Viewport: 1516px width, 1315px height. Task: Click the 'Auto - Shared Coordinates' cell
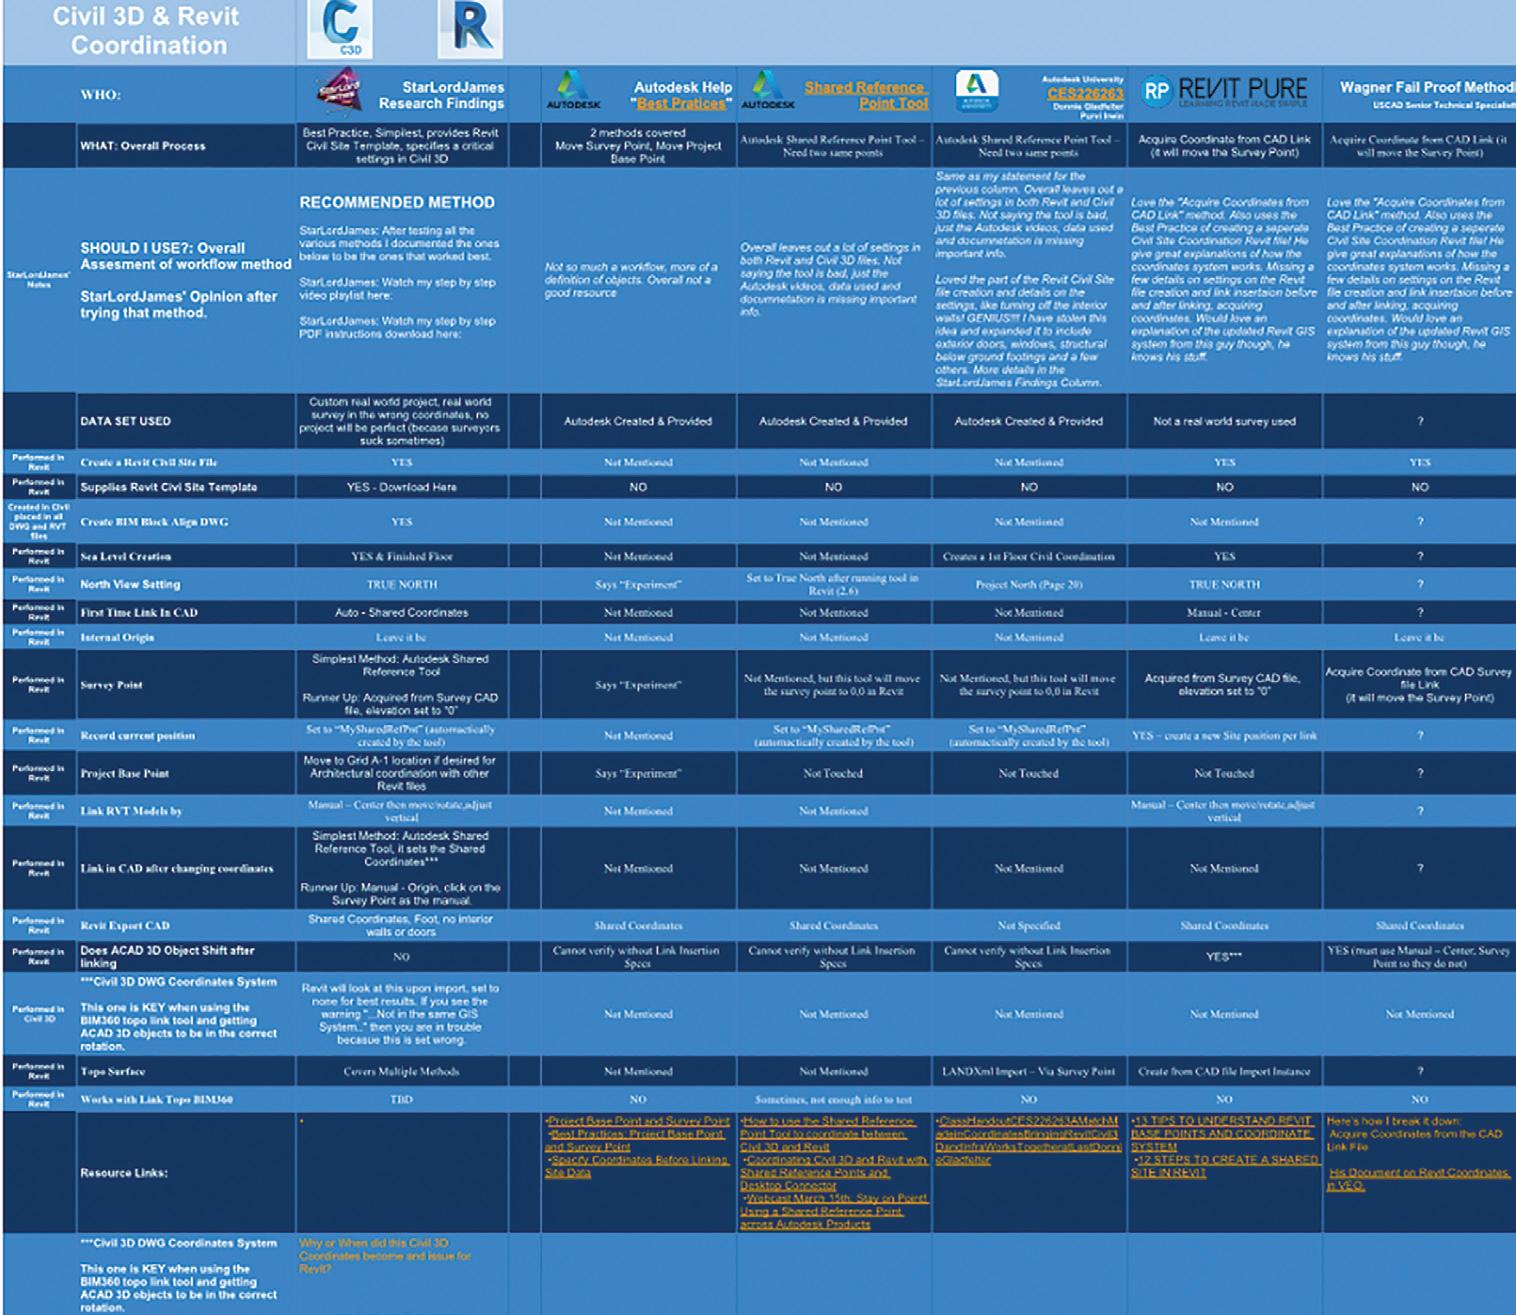coord(402,612)
